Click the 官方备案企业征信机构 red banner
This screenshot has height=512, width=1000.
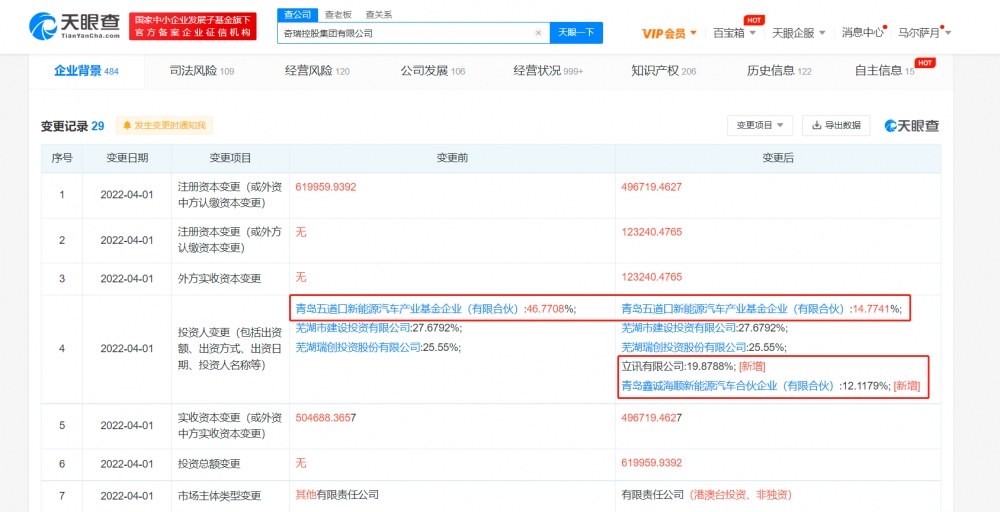[193, 33]
